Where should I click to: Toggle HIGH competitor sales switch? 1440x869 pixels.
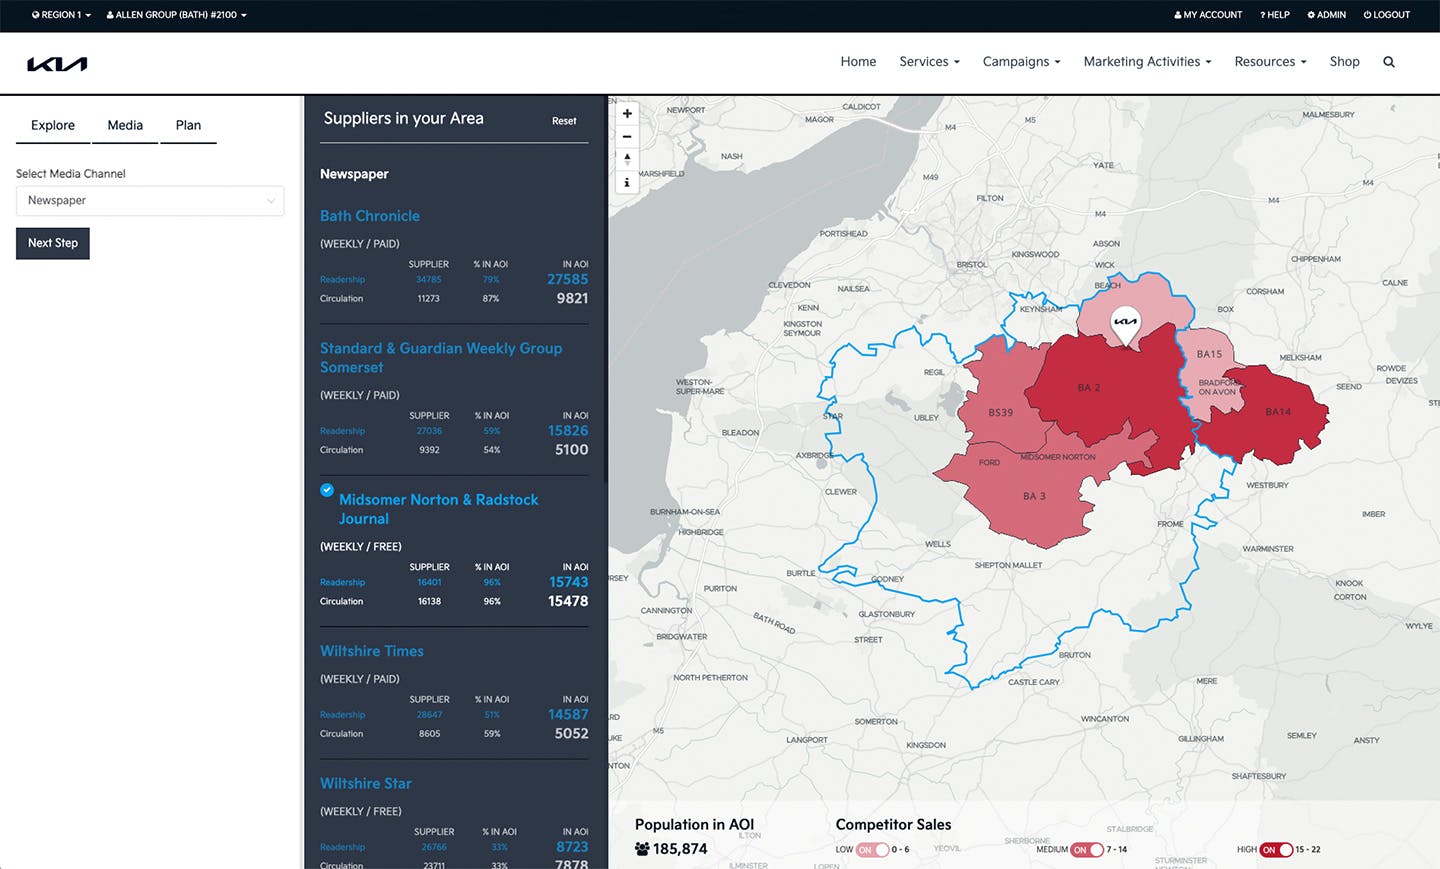[x=1276, y=850]
